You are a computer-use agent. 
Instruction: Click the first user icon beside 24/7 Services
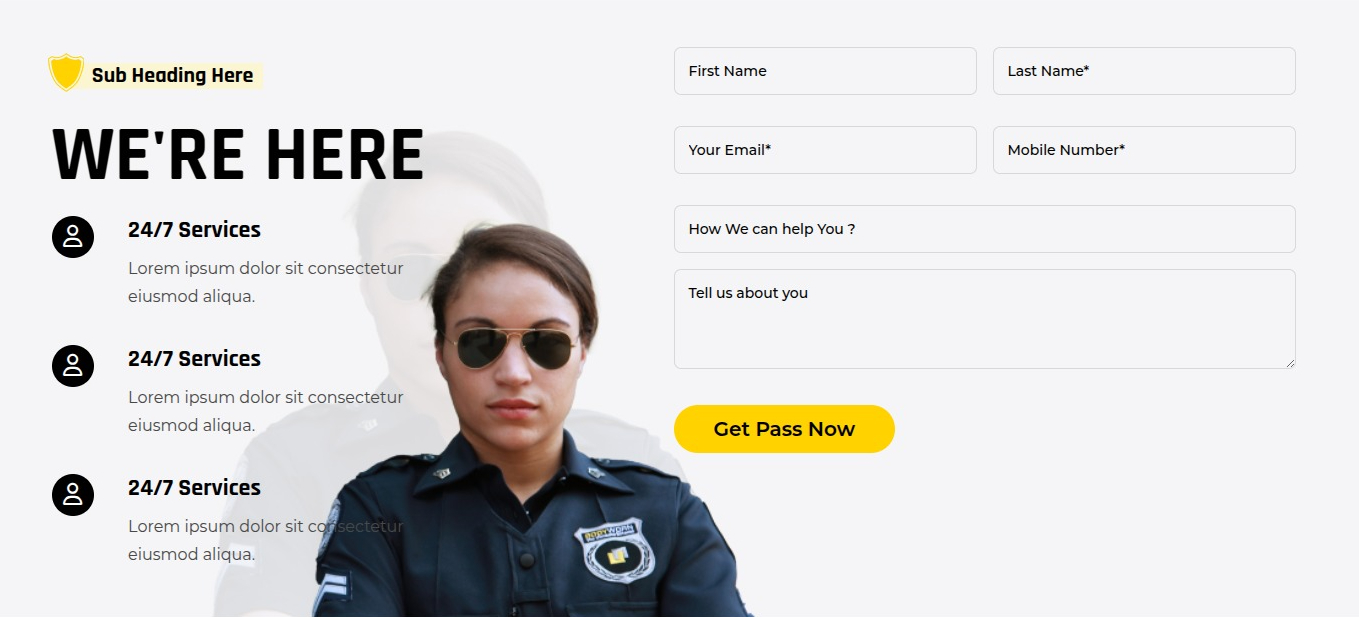(73, 237)
